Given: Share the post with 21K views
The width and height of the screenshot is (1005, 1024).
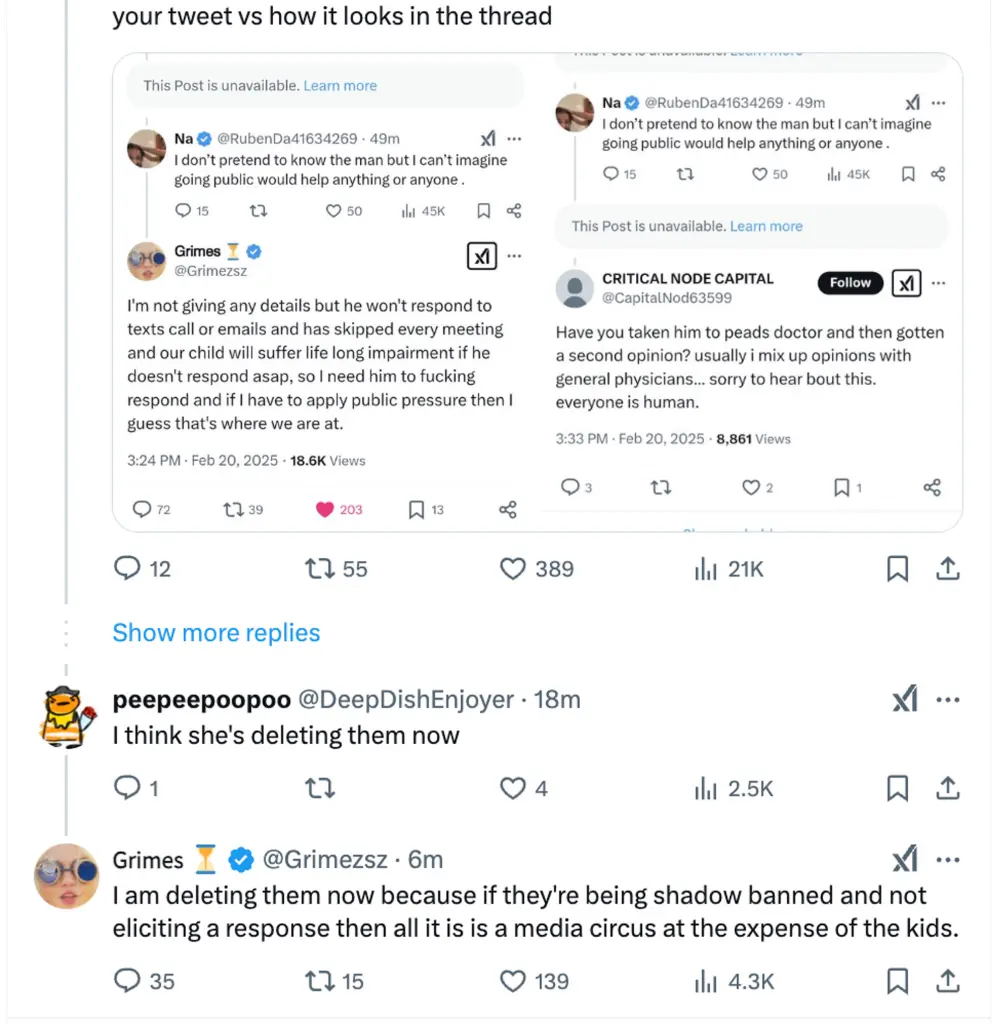Looking at the screenshot, I should [947, 569].
